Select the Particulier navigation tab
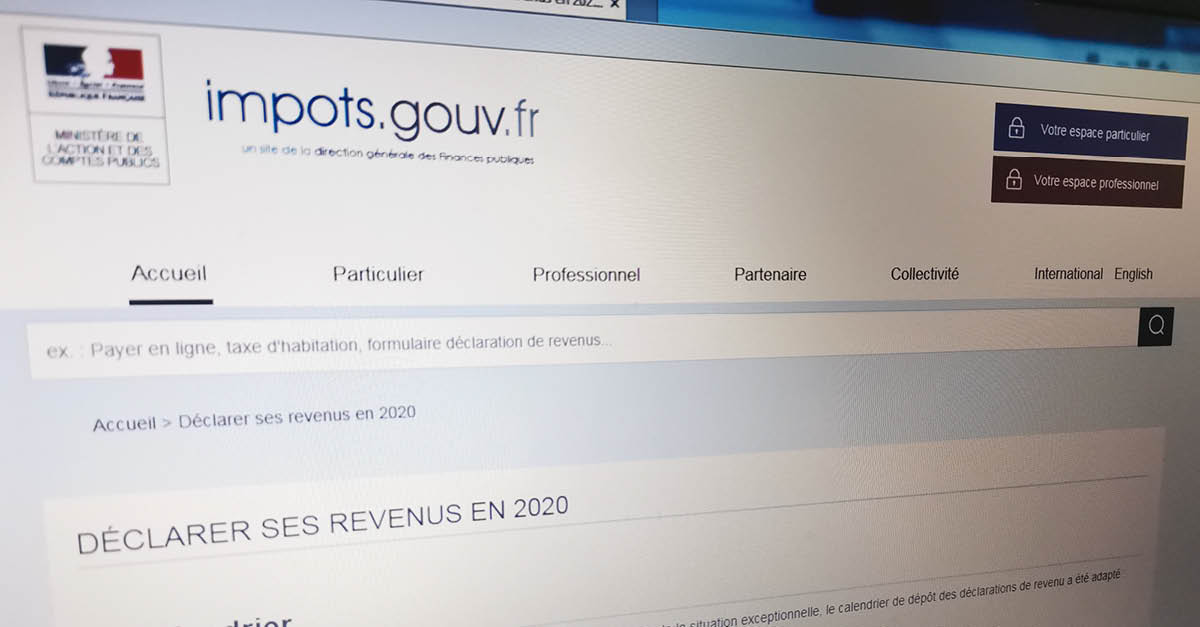This screenshot has height=627, width=1200. click(378, 274)
